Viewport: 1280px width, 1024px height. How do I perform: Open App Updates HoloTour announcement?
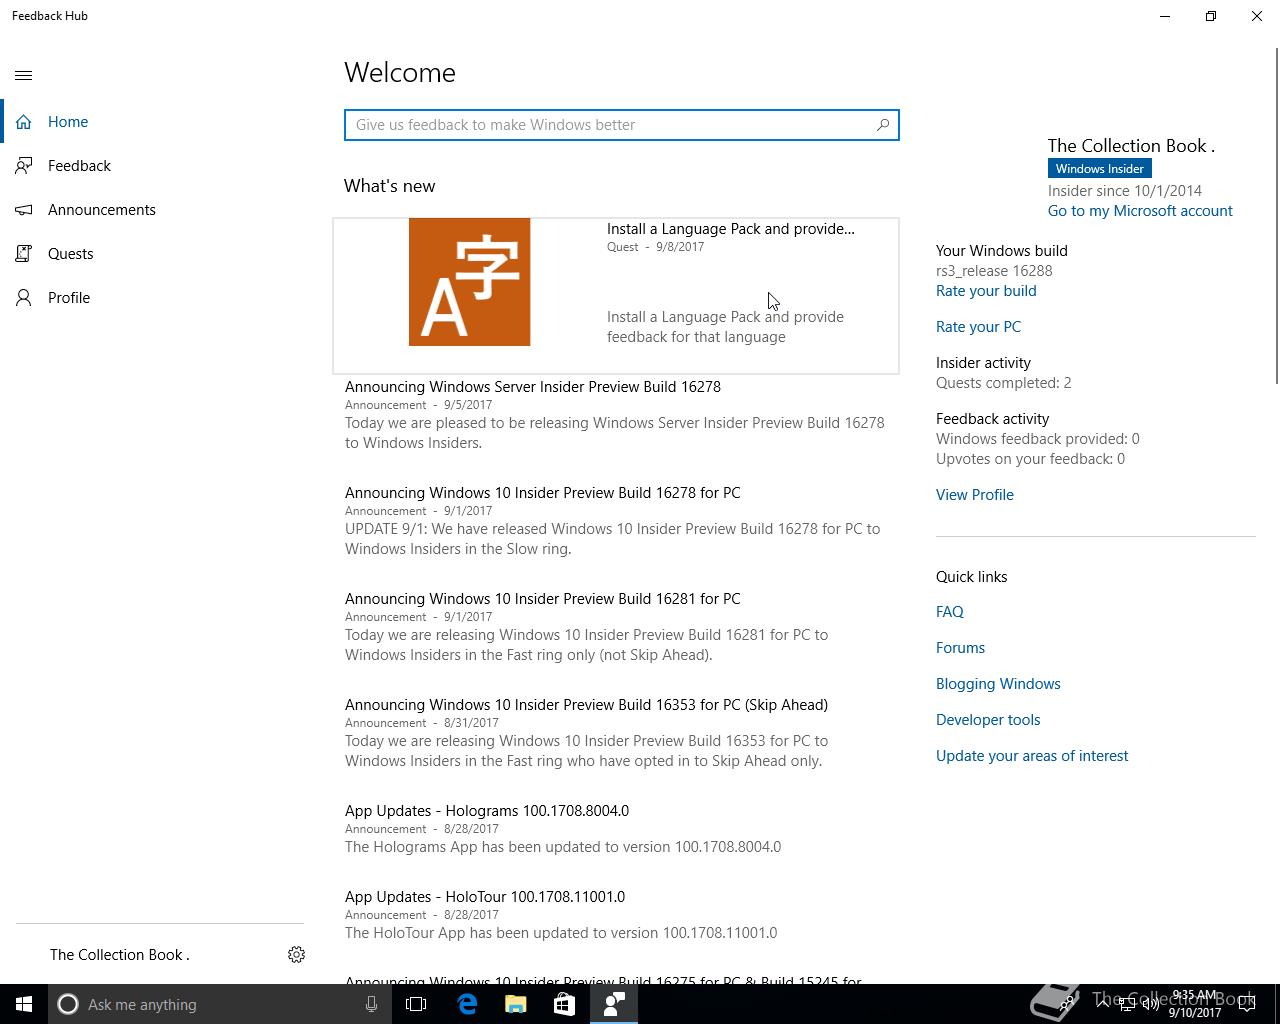(485, 897)
